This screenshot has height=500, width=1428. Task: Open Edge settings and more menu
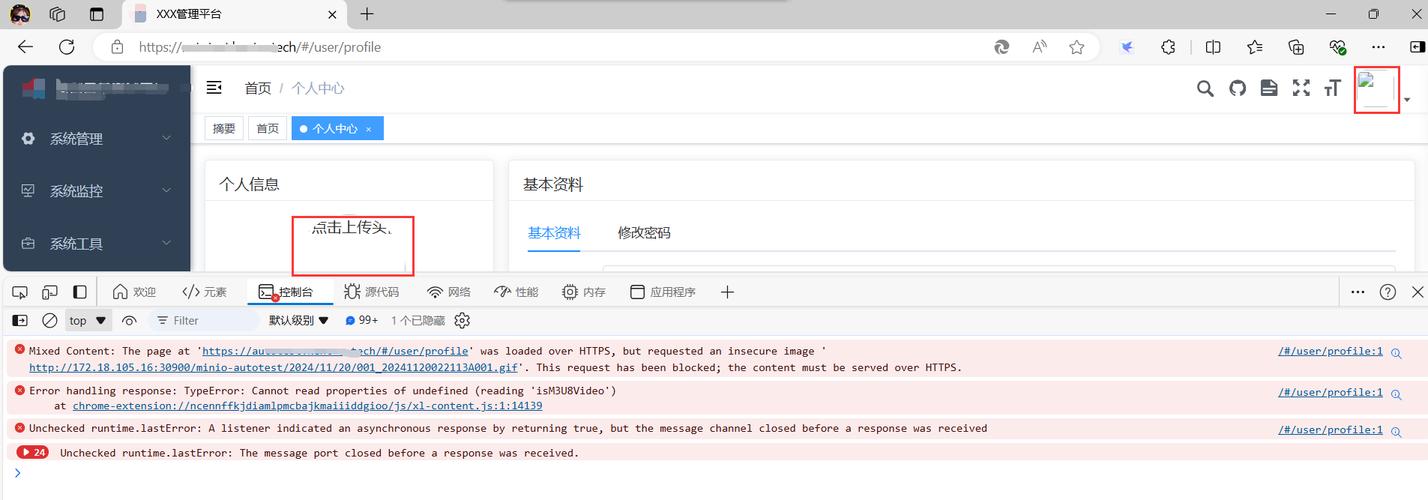point(1379,47)
